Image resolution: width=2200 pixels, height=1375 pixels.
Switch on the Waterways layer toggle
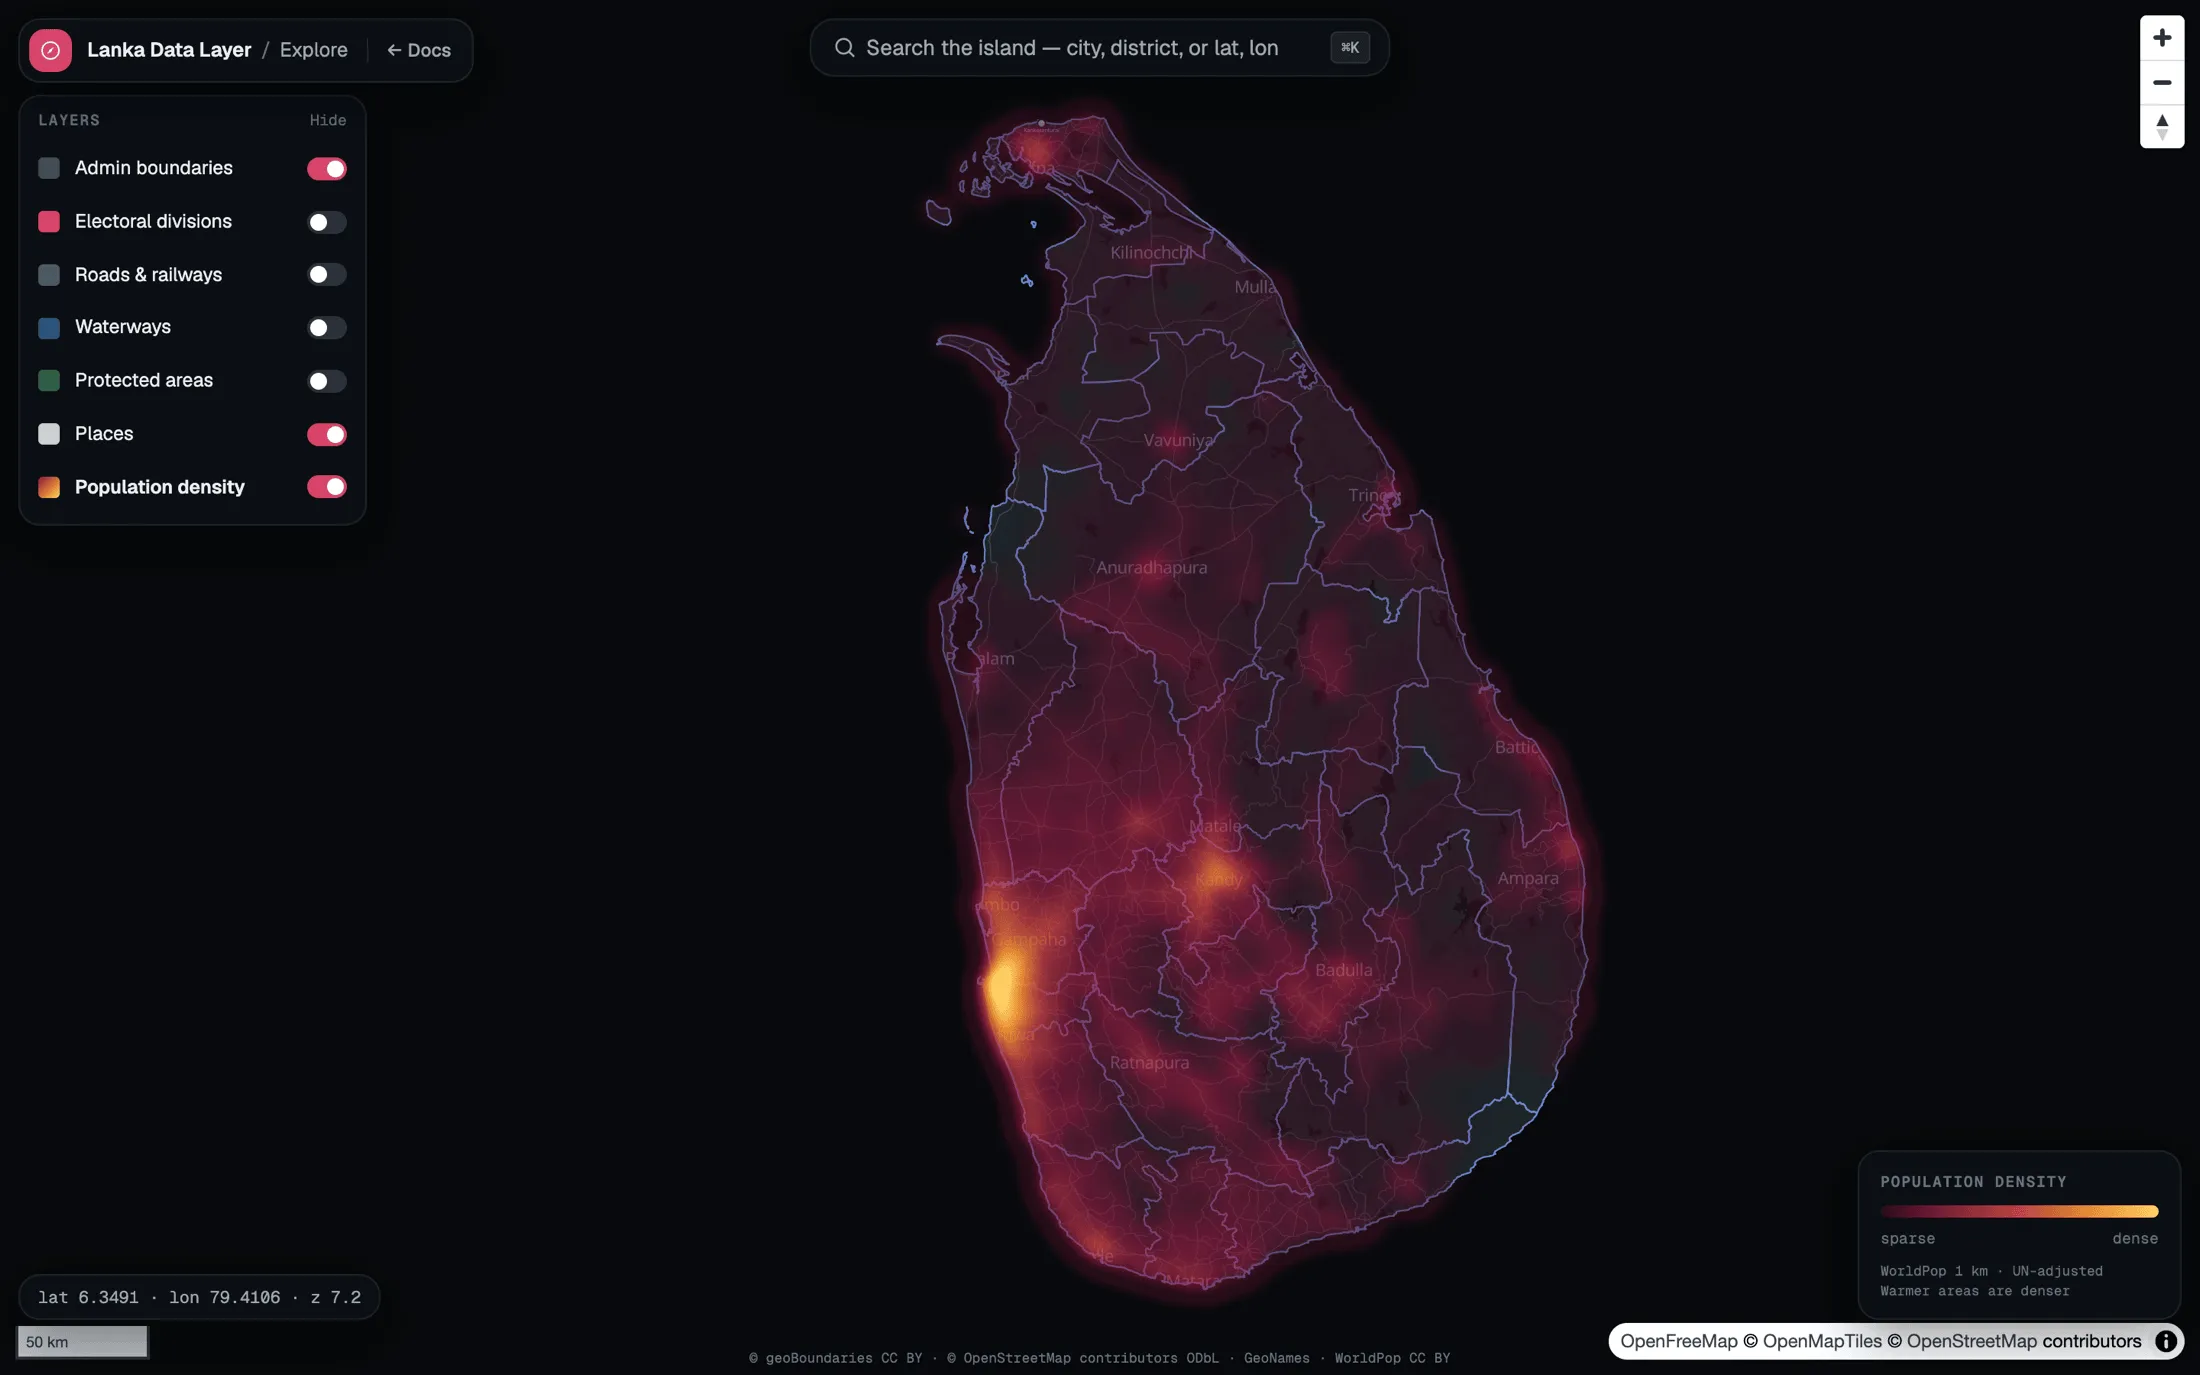pyautogui.click(x=327, y=327)
